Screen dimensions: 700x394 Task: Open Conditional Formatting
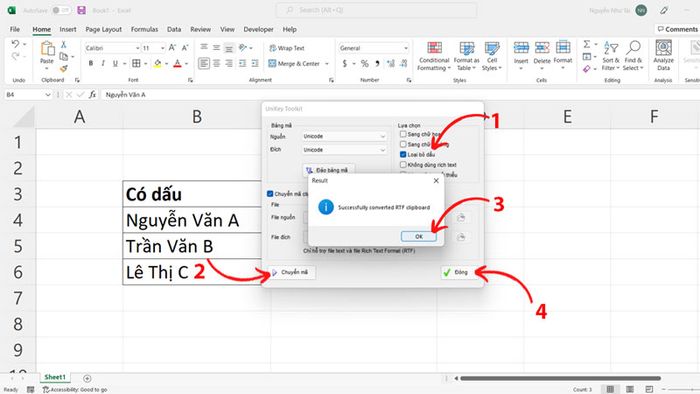(433, 56)
